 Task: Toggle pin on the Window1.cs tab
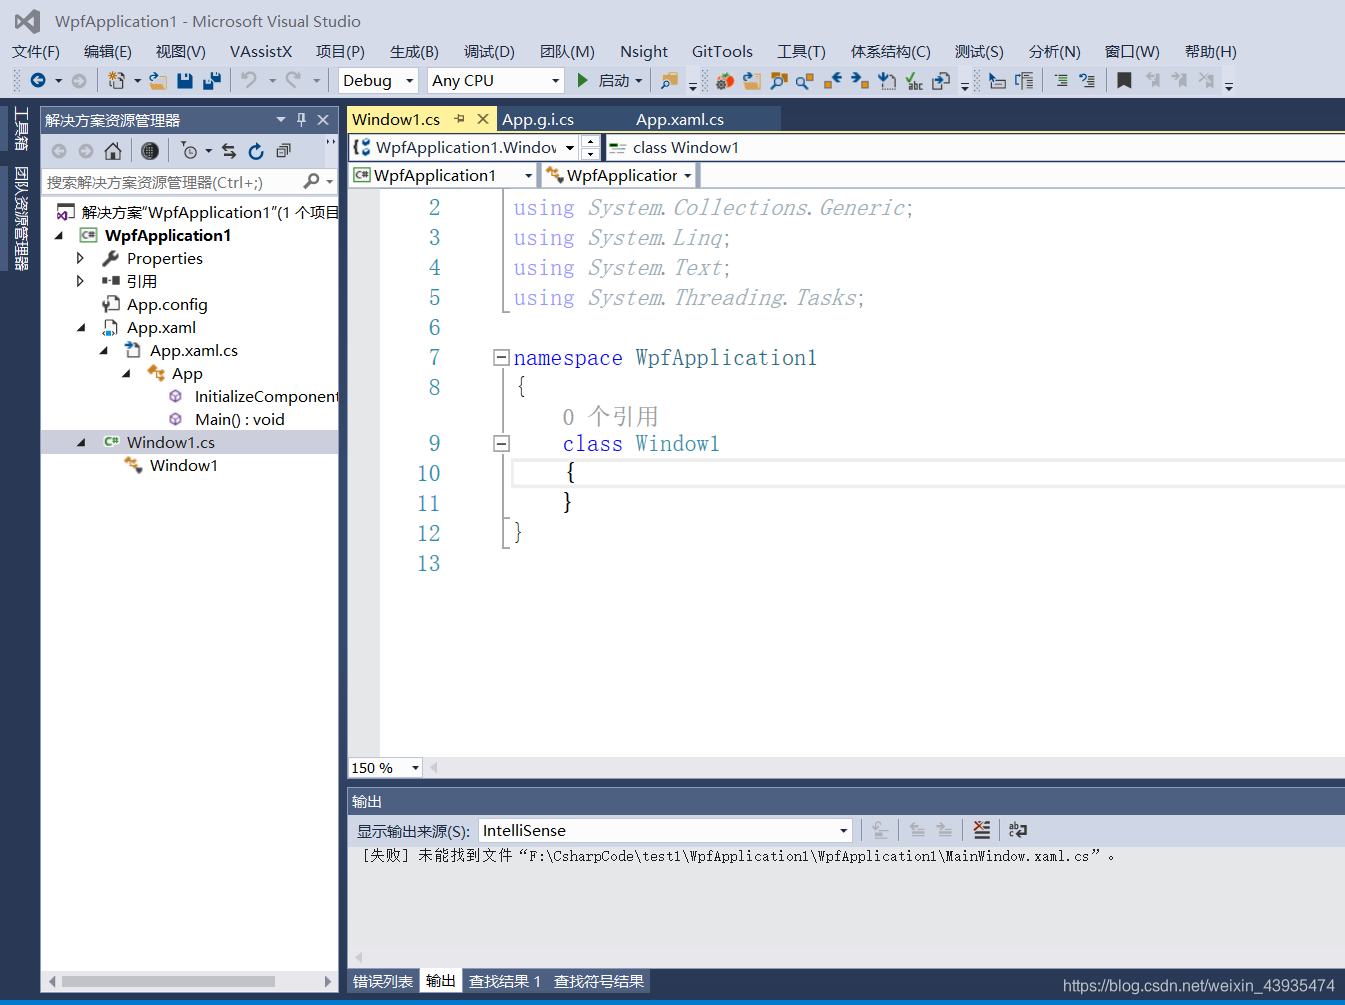459,119
